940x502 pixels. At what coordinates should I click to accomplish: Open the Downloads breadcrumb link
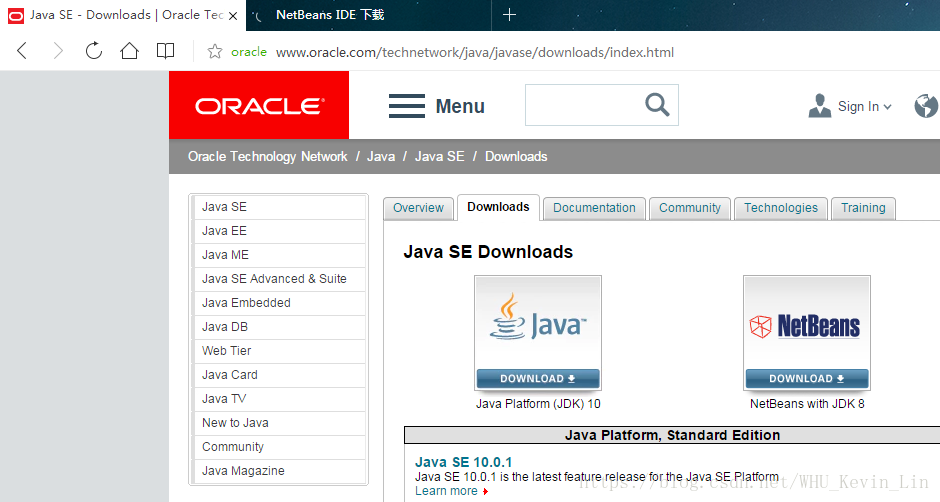coord(516,157)
